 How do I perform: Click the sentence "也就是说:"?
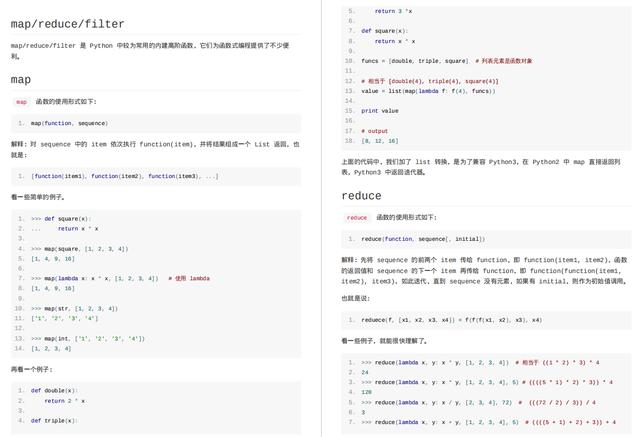click(x=355, y=298)
